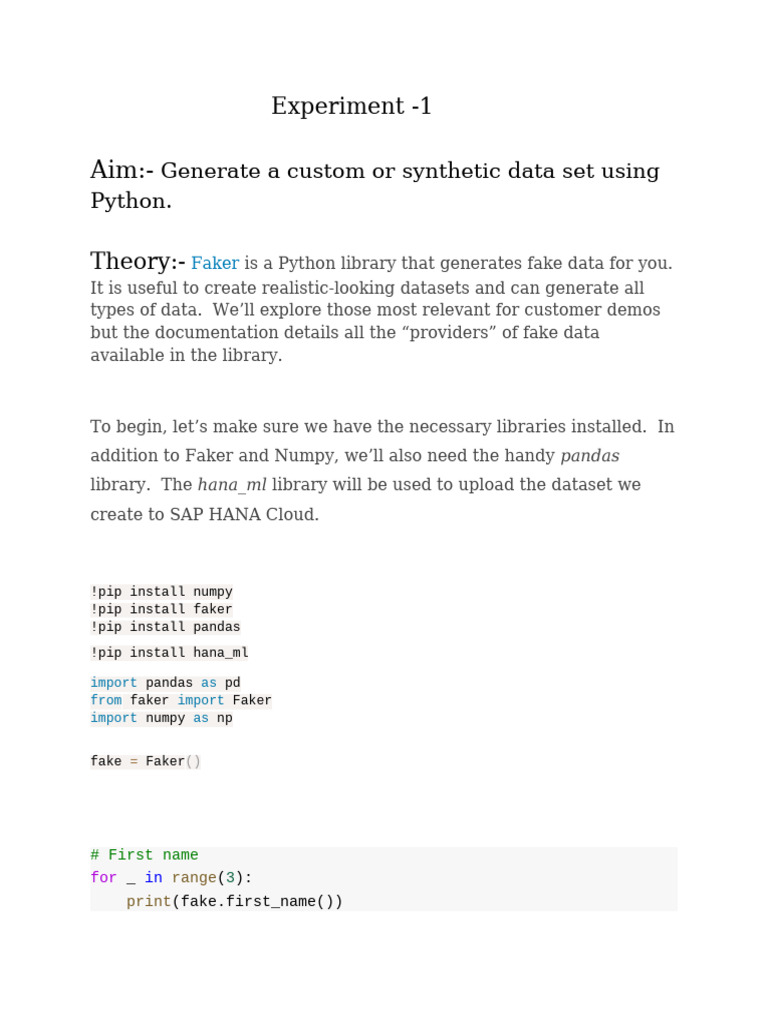
Task: Click the "!pip install numpy" code line
Action: tap(161, 592)
